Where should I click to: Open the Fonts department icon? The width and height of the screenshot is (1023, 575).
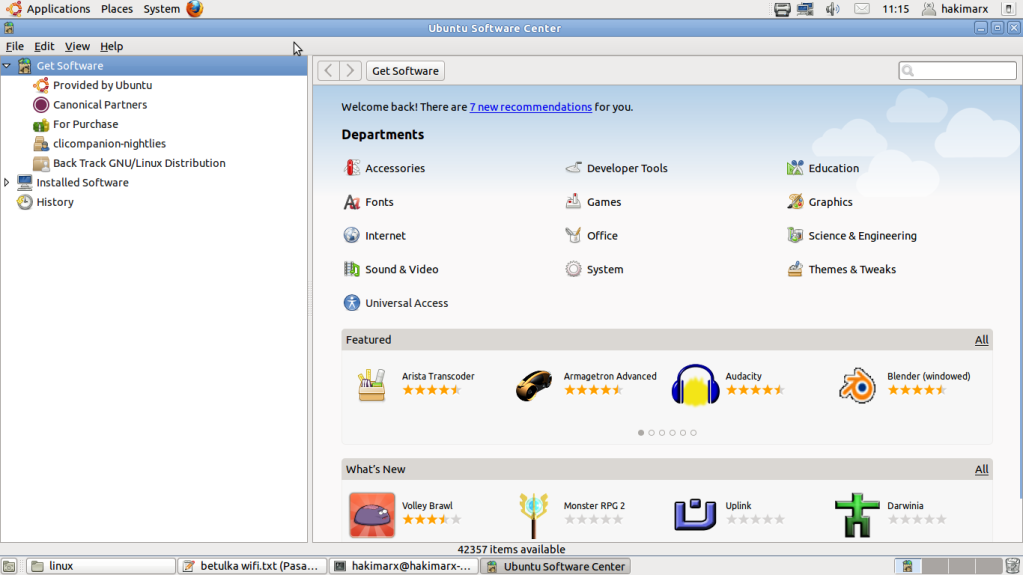(x=352, y=202)
